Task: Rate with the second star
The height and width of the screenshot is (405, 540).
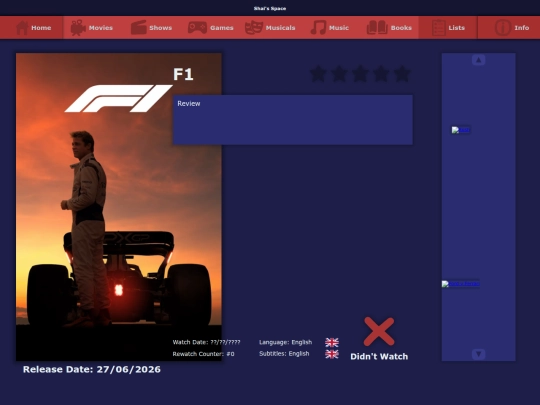Action: point(339,74)
